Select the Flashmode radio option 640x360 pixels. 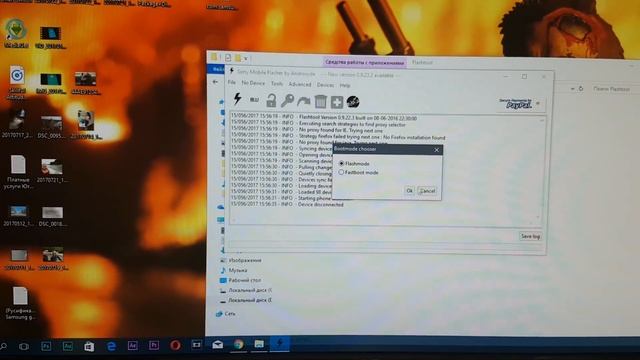[x=354, y=163]
